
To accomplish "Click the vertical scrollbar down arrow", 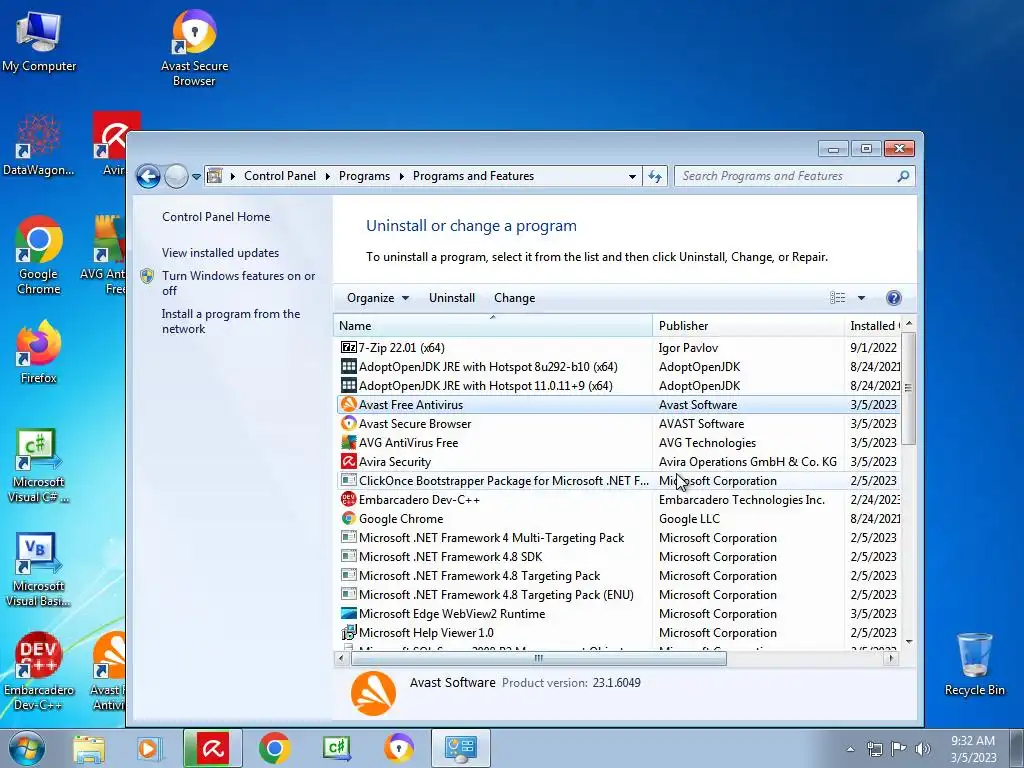I will tap(908, 642).
